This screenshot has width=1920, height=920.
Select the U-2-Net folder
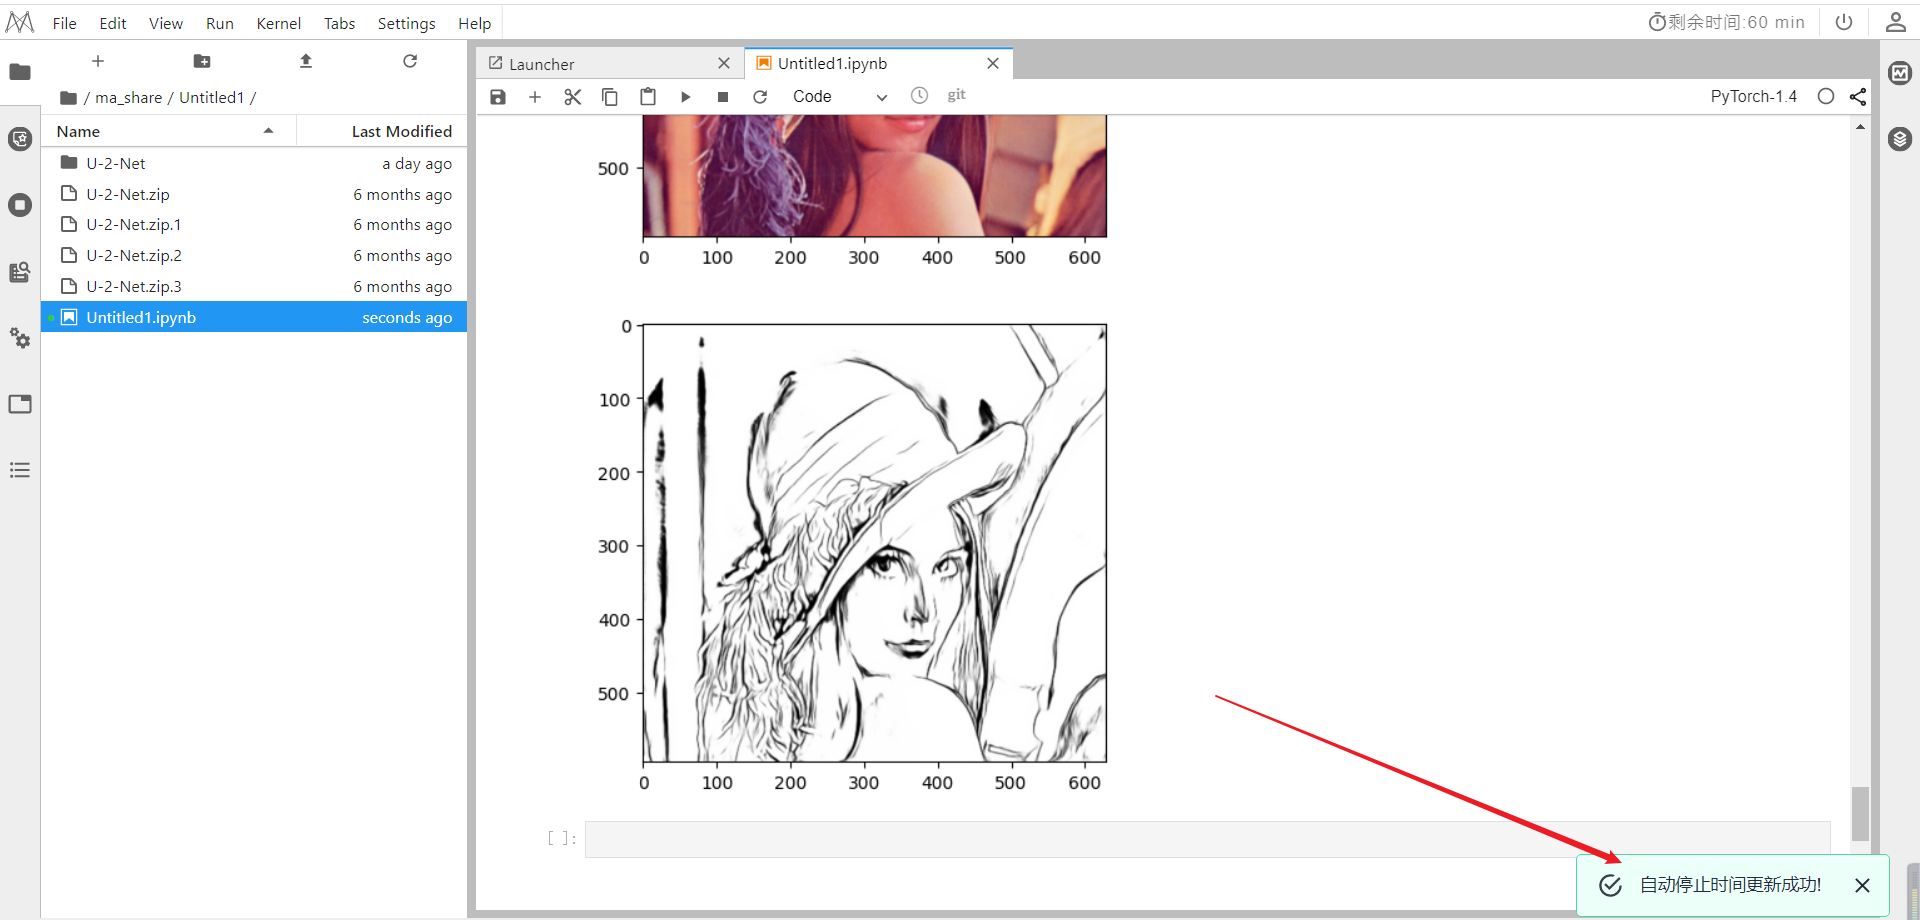click(254, 163)
